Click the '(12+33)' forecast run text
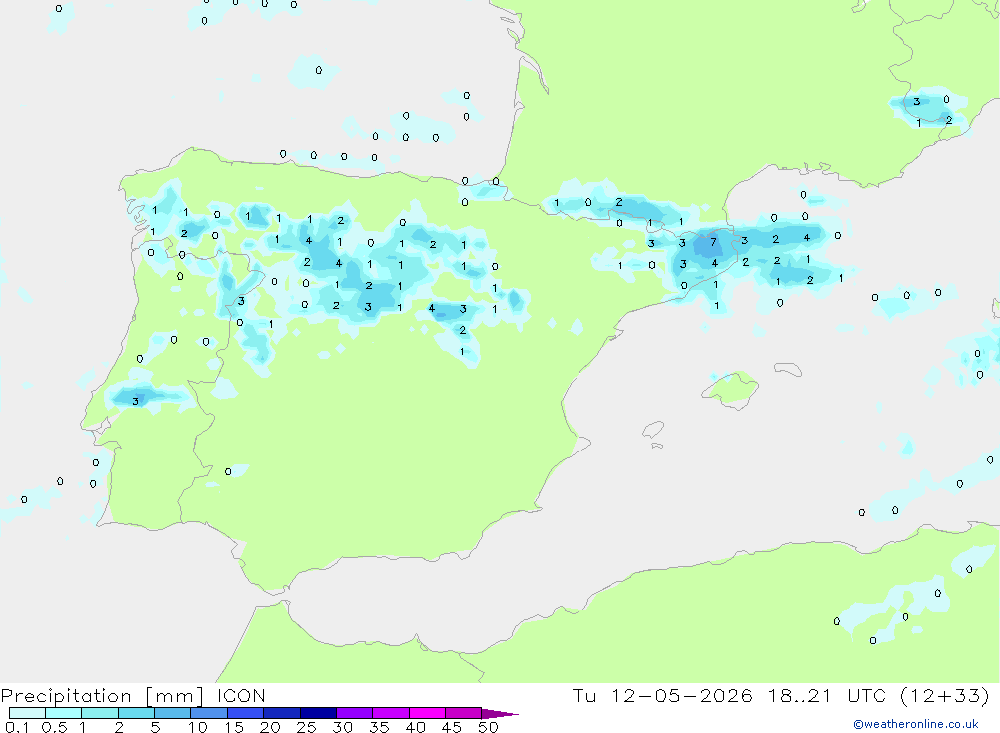 pyautogui.click(x=945, y=695)
